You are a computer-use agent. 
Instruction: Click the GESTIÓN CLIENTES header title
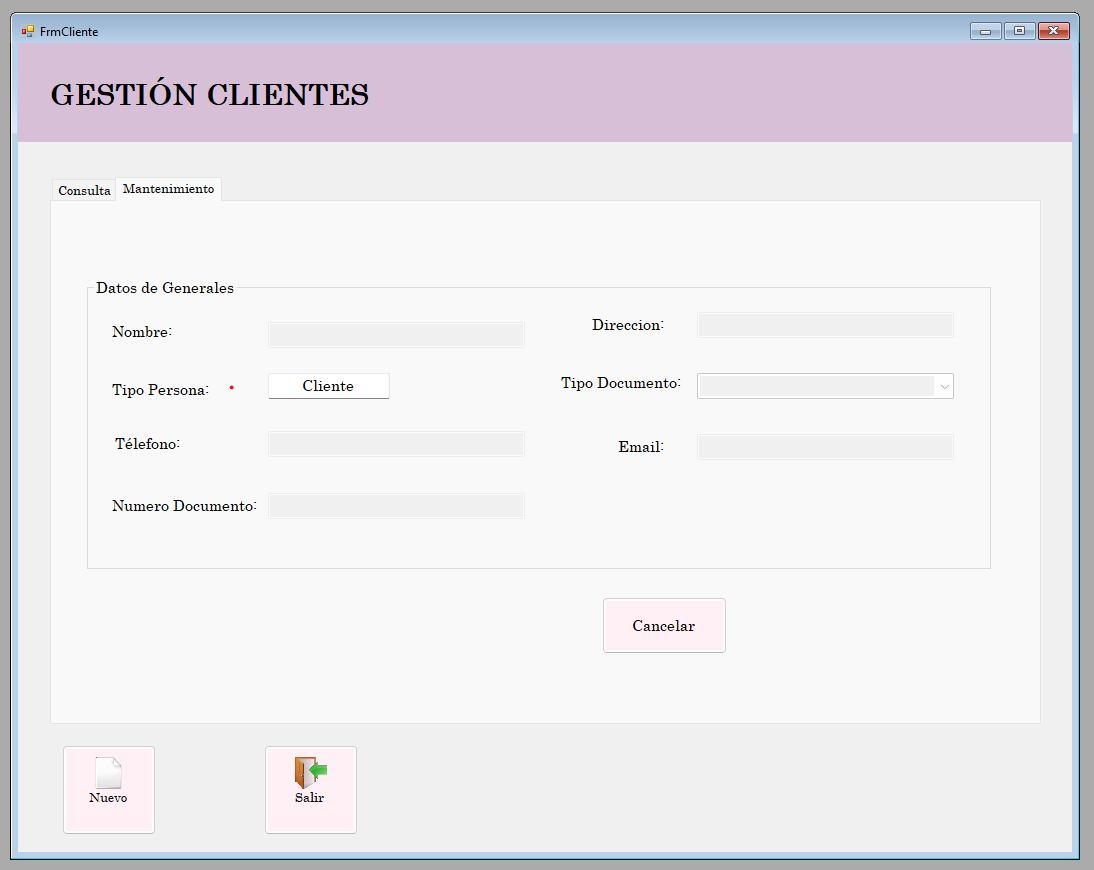pyautogui.click(x=210, y=94)
